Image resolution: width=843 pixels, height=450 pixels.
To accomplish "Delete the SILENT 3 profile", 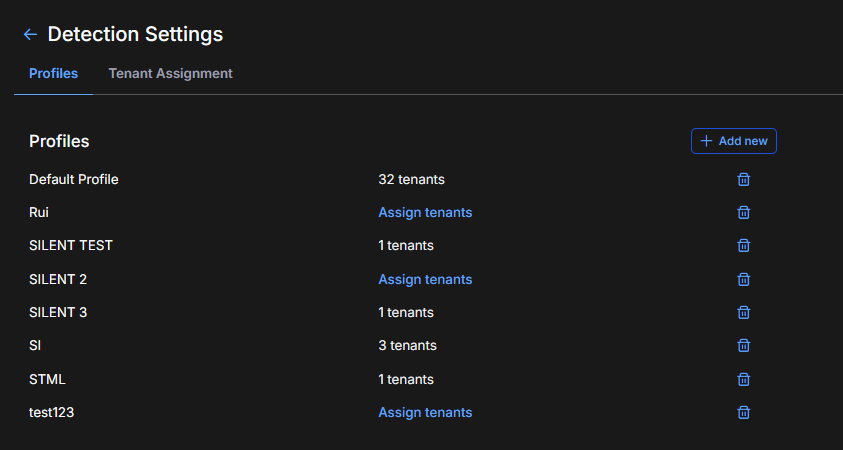I will coord(744,312).
